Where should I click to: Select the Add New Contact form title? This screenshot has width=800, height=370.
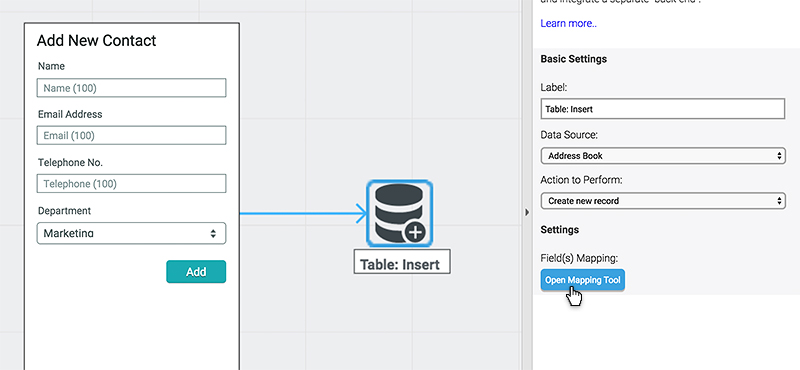(96, 41)
